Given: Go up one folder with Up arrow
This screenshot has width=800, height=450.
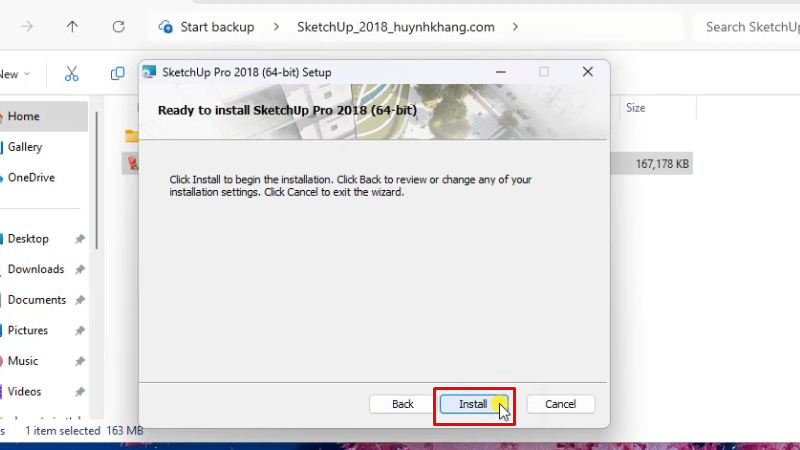Looking at the screenshot, I should coord(73,27).
